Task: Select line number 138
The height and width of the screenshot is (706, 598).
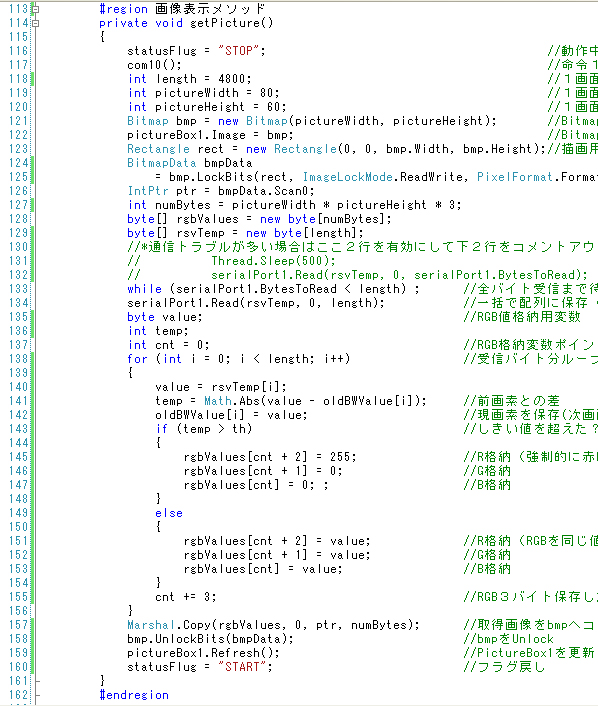Action: point(18,359)
